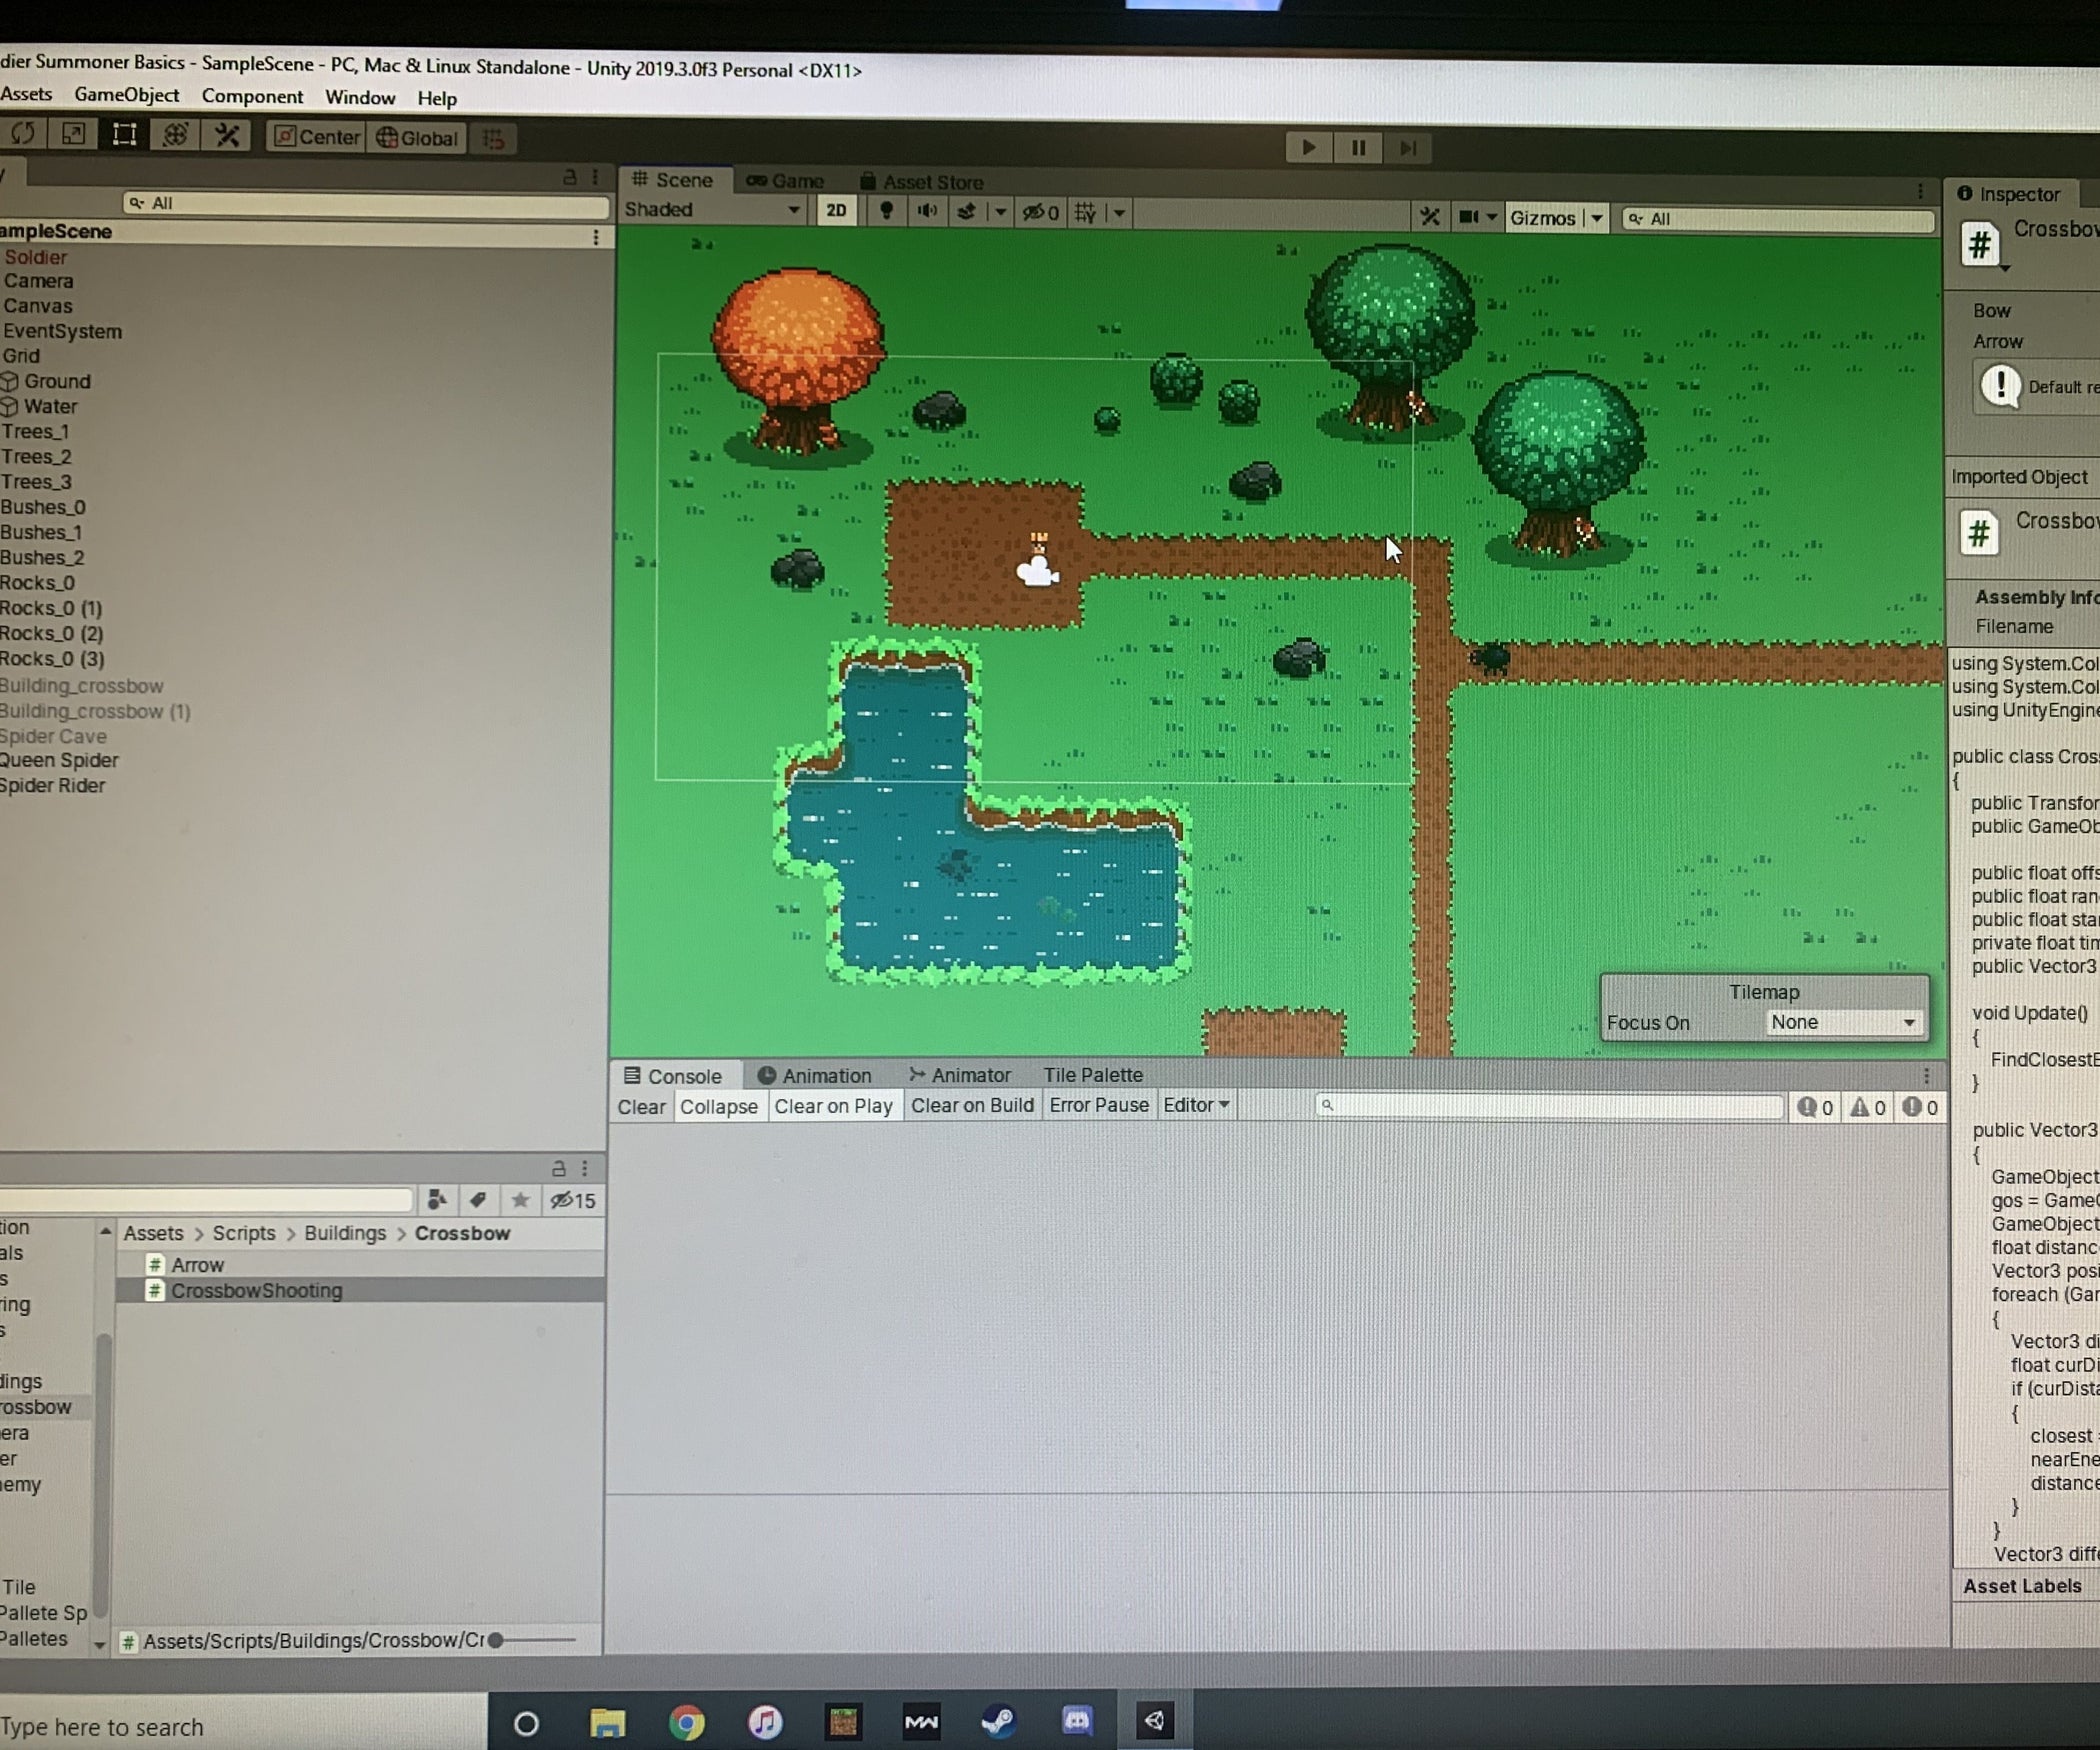This screenshot has width=2100, height=1750.
Task: Select the Rect transform tool
Action: [124, 137]
